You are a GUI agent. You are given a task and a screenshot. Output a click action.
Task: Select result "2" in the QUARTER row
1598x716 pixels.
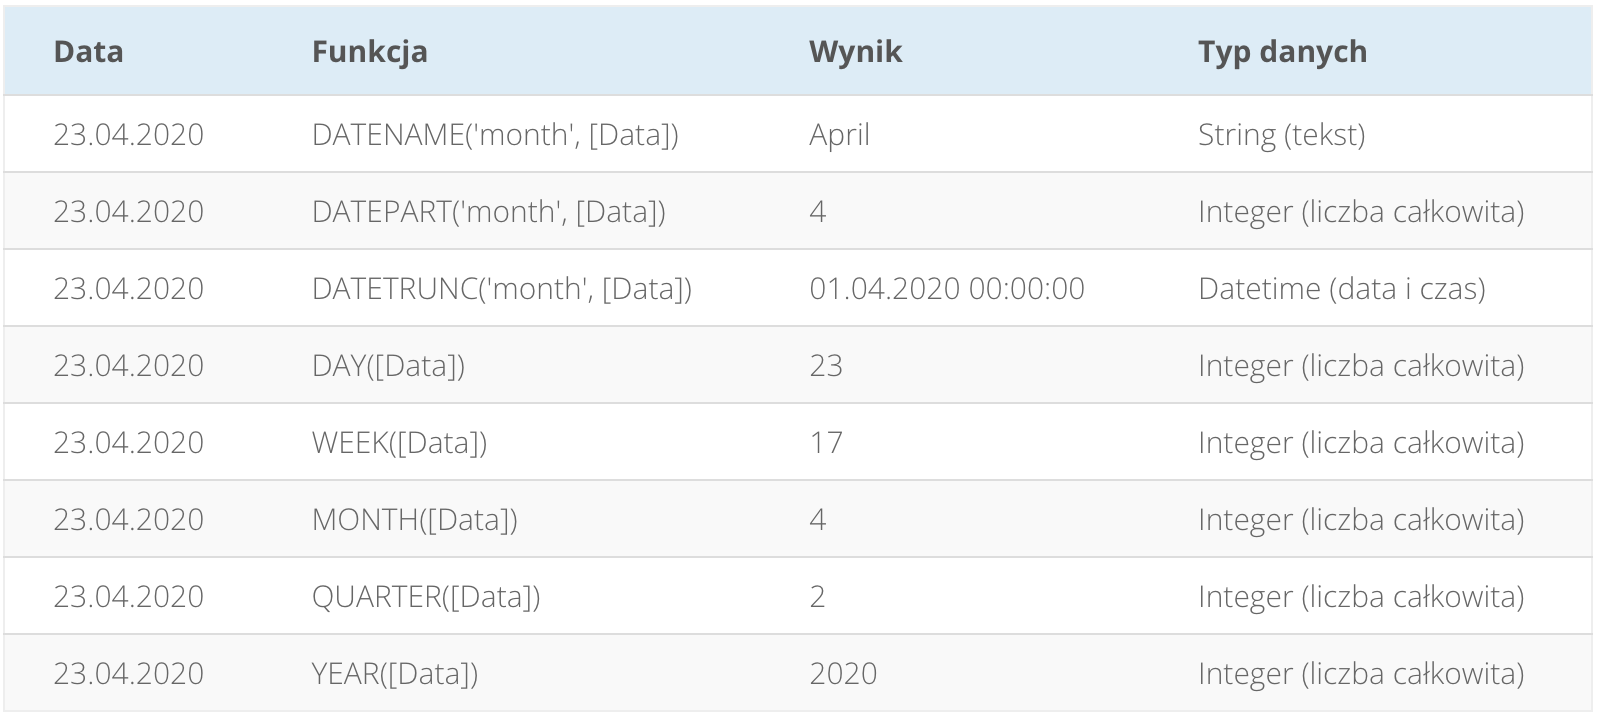[x=817, y=597]
